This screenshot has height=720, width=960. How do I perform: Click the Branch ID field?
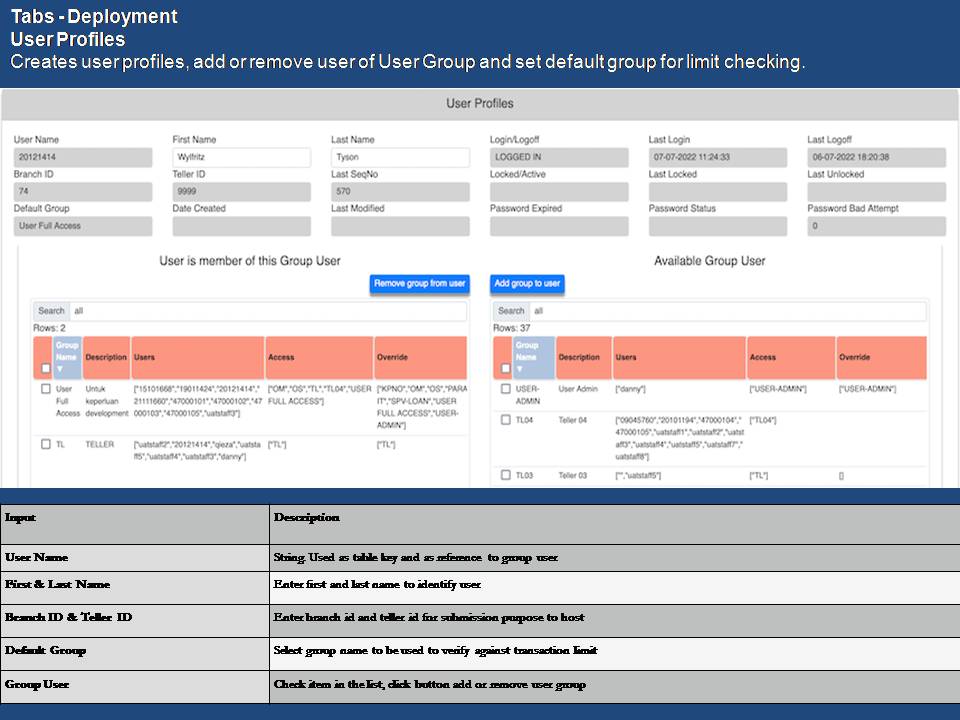(x=83, y=192)
